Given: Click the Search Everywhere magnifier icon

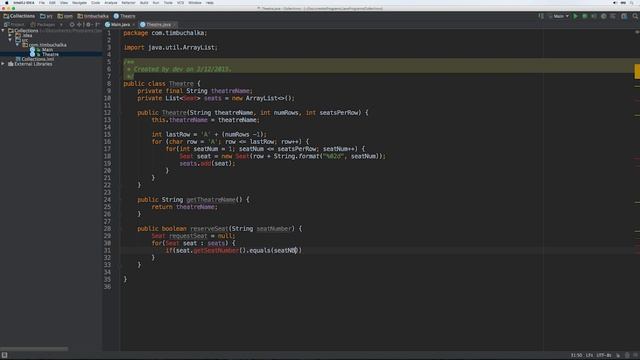Looking at the screenshot, I should tap(635, 16).
